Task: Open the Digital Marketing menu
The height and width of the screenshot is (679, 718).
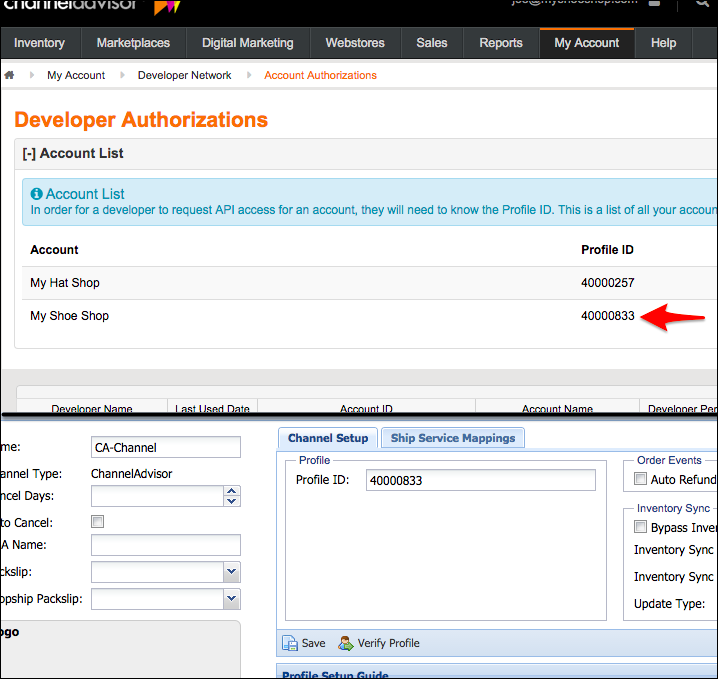Action: tap(248, 43)
